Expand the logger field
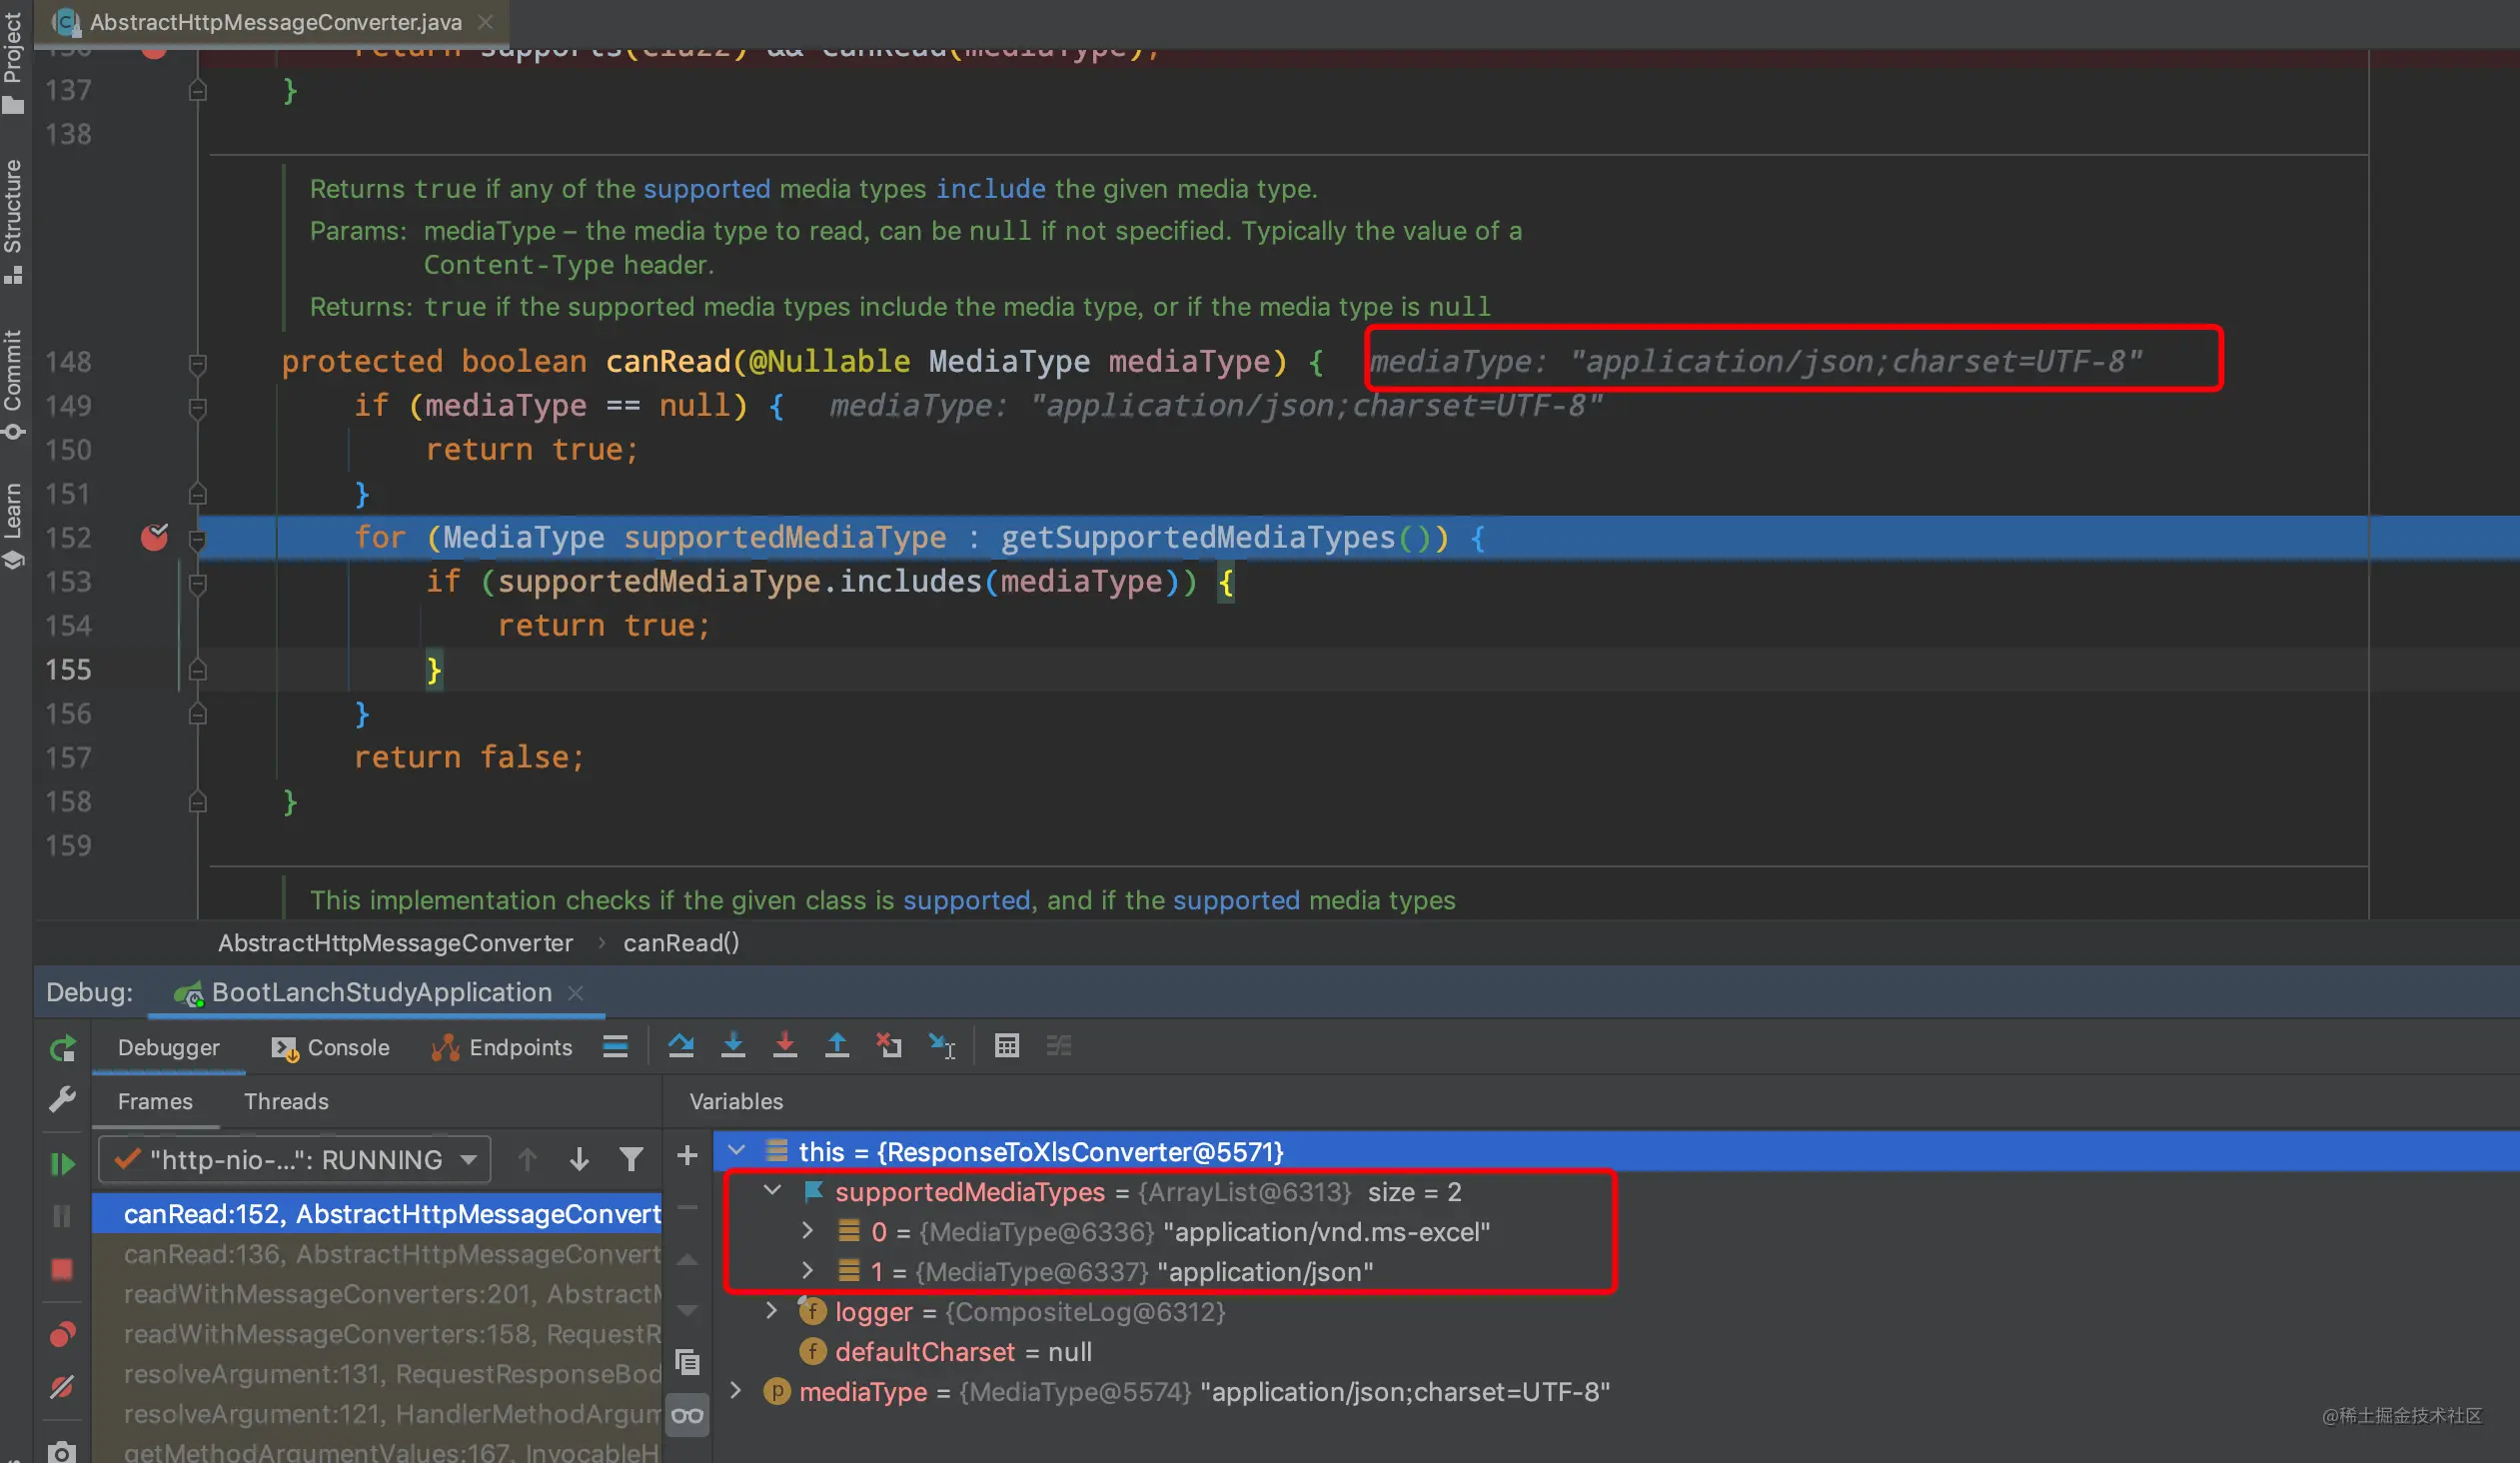Viewport: 2520px width, 1463px height. [771, 1311]
